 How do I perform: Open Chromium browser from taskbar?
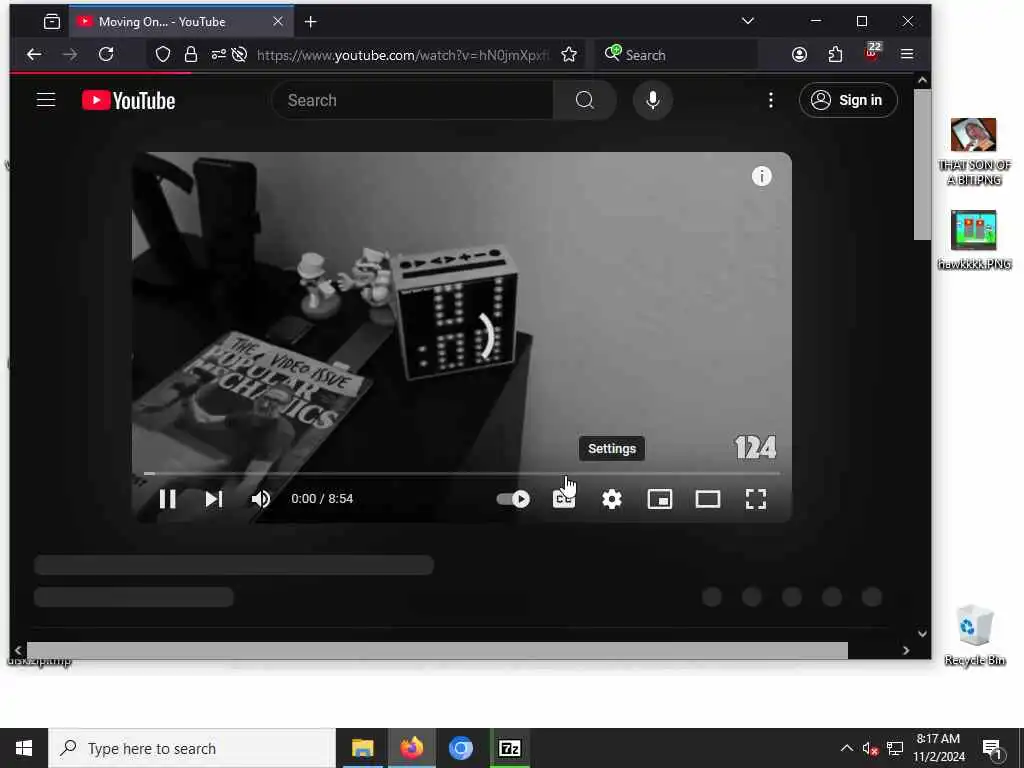460,748
